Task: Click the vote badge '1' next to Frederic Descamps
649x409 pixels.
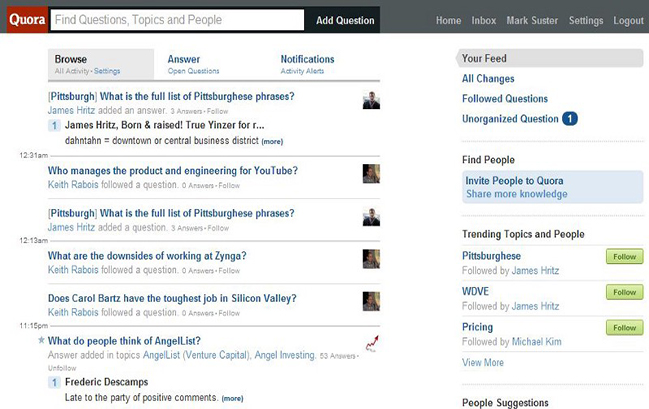Action: 54,382
